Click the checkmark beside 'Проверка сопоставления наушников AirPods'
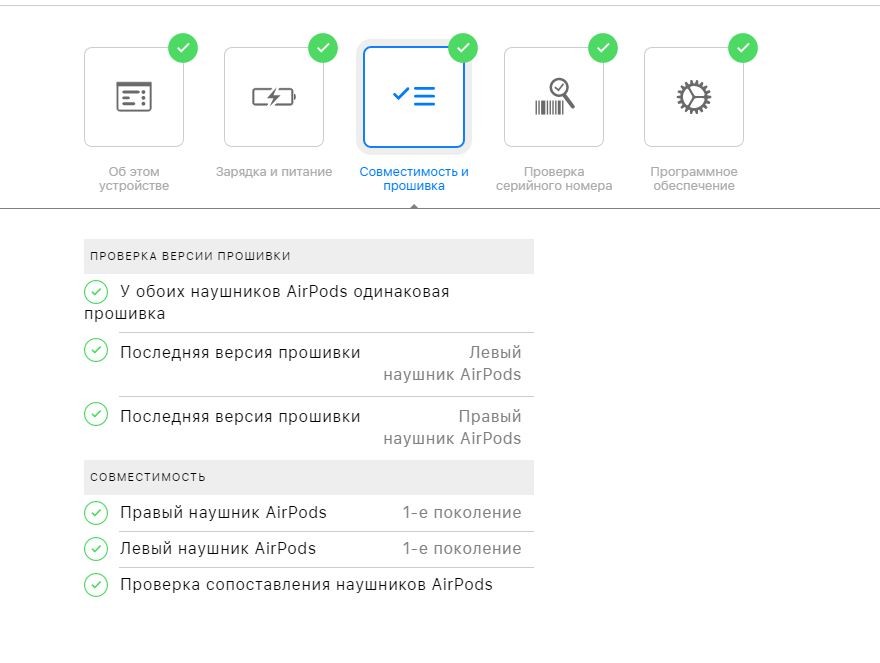The image size is (880, 663). click(96, 584)
